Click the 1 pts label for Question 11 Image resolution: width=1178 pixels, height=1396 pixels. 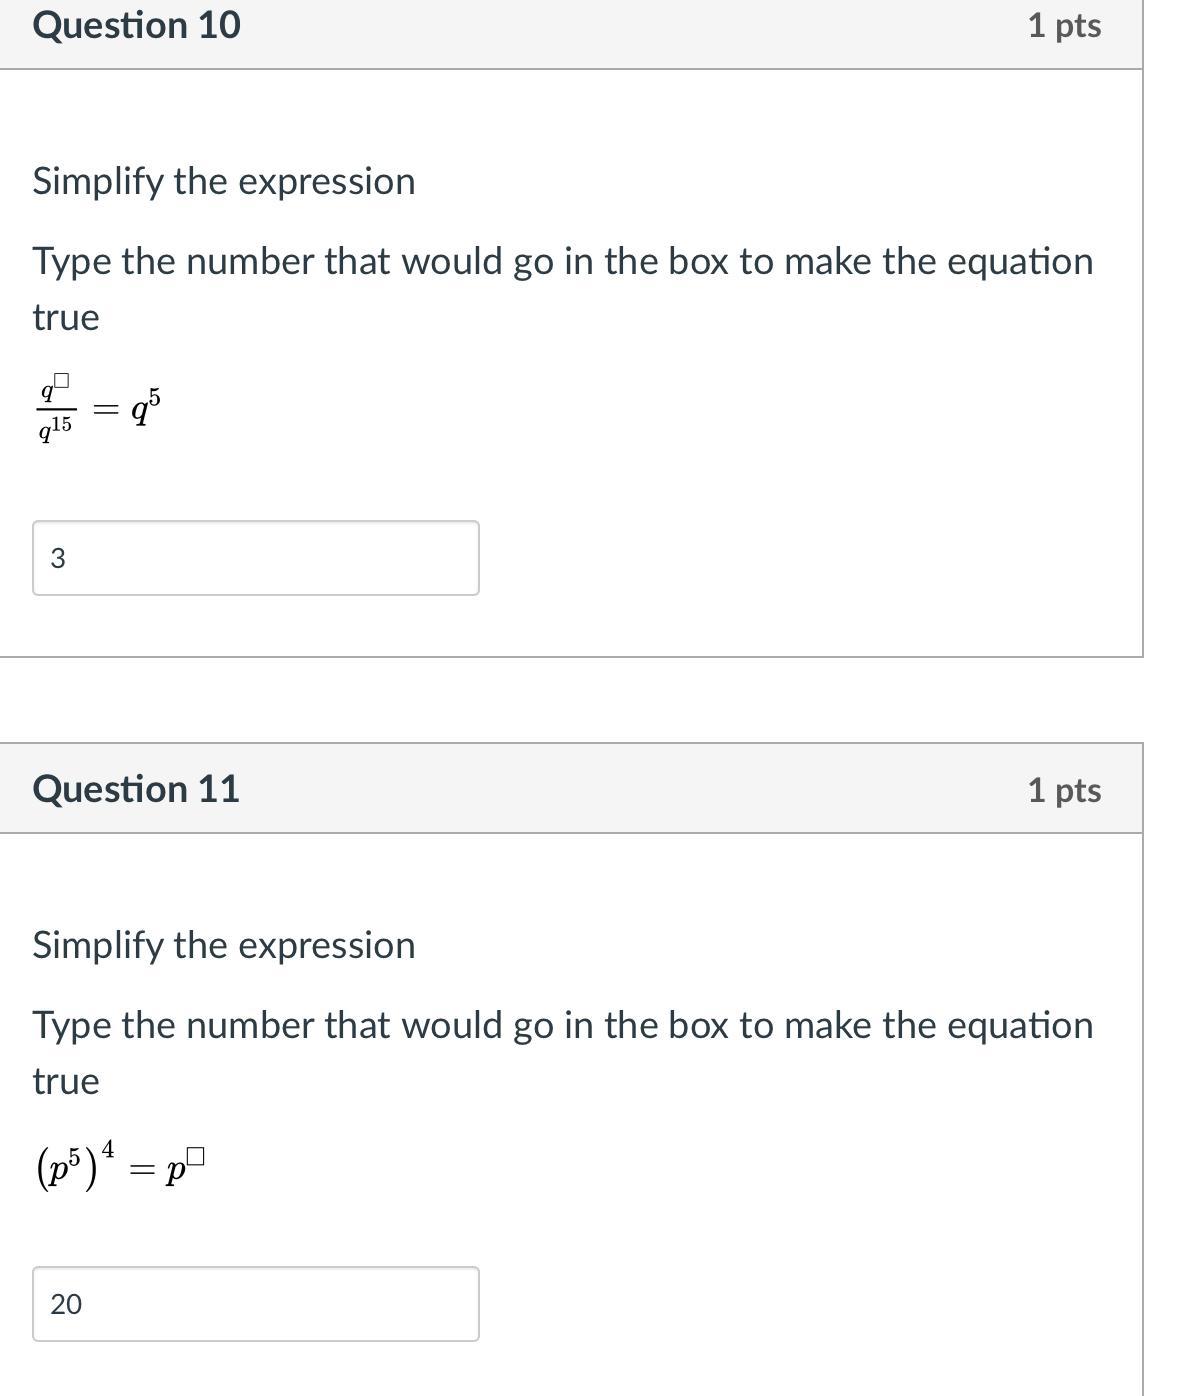[1064, 790]
